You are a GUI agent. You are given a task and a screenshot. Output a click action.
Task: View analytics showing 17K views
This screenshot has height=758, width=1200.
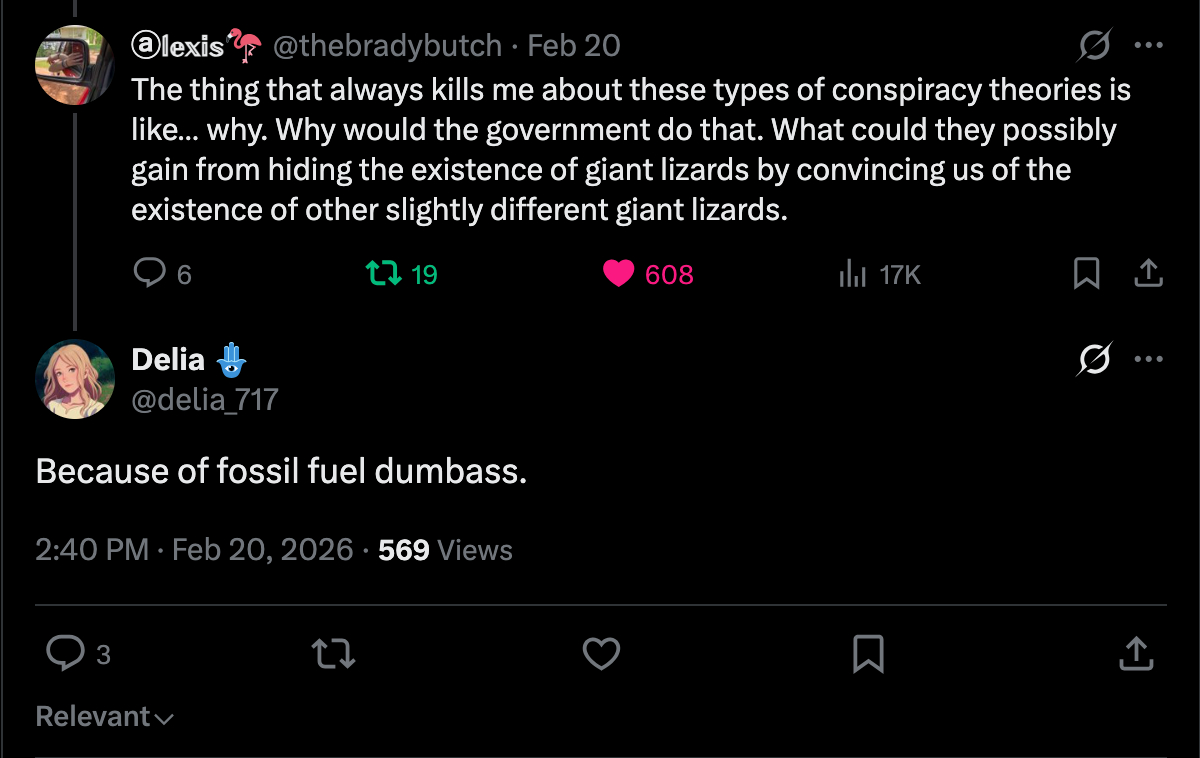852,273
